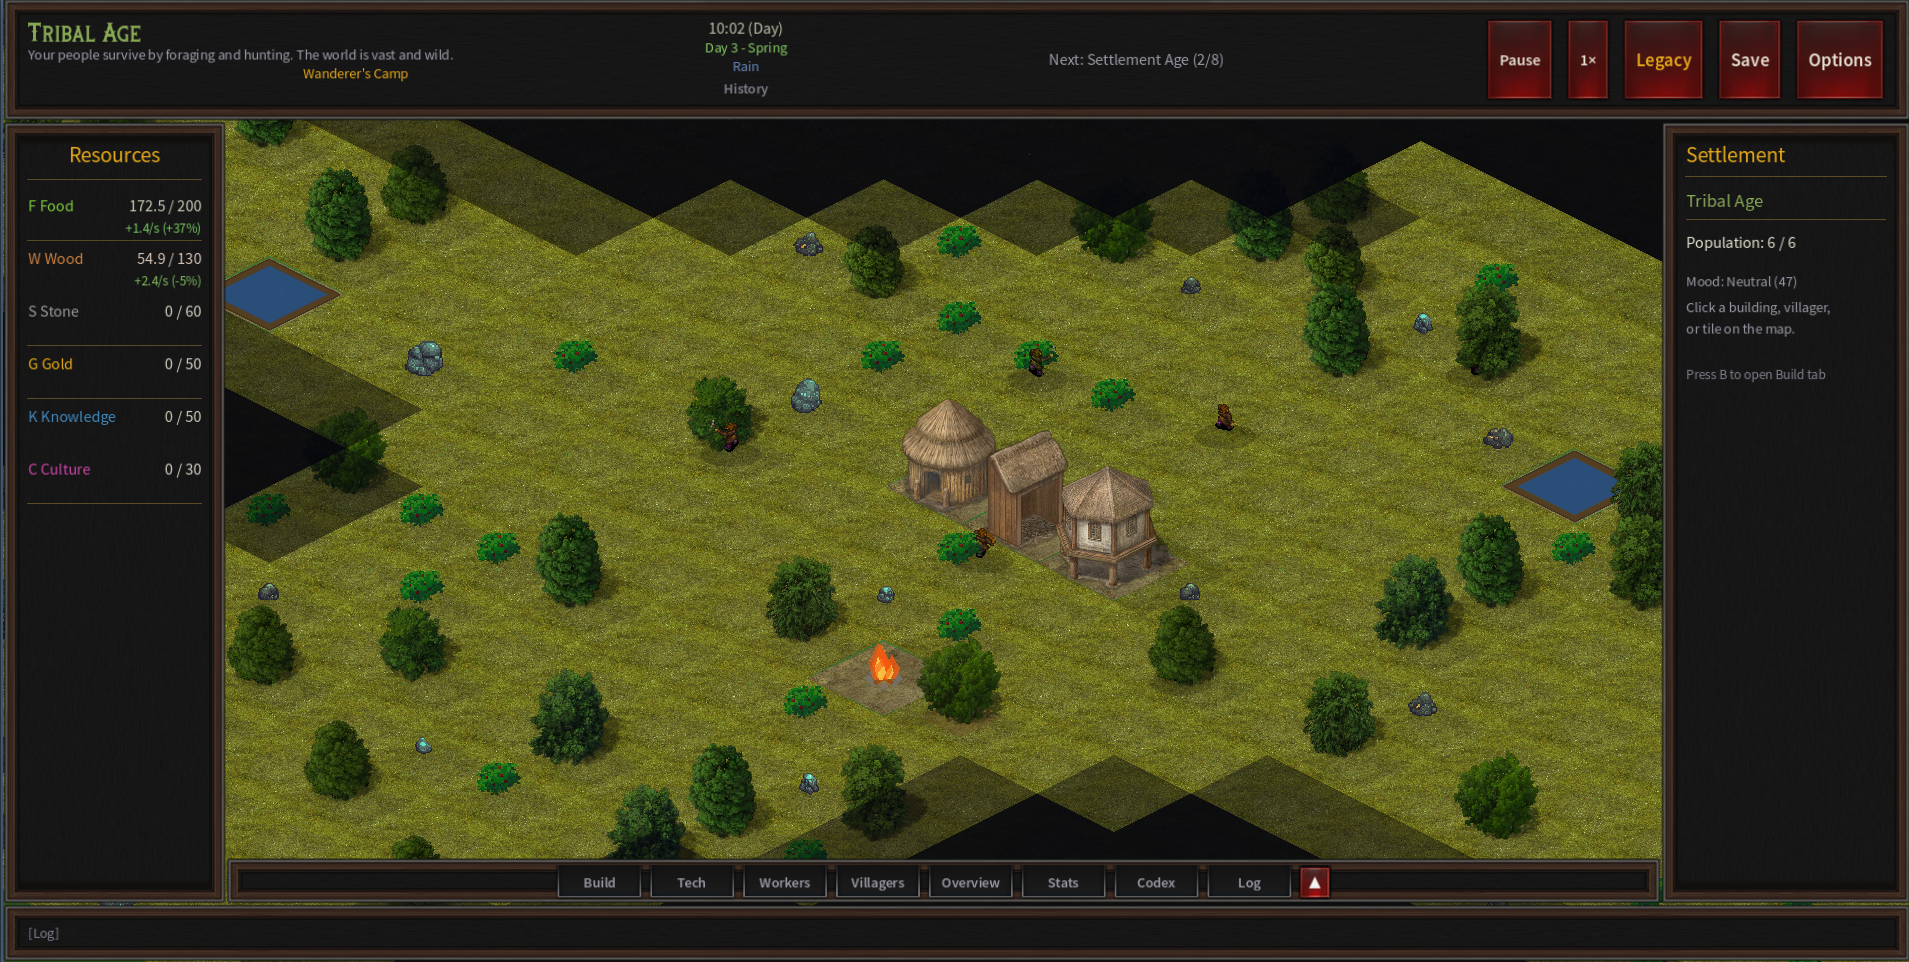Open the History link
Image resolution: width=1909 pixels, height=962 pixels.
click(x=746, y=89)
